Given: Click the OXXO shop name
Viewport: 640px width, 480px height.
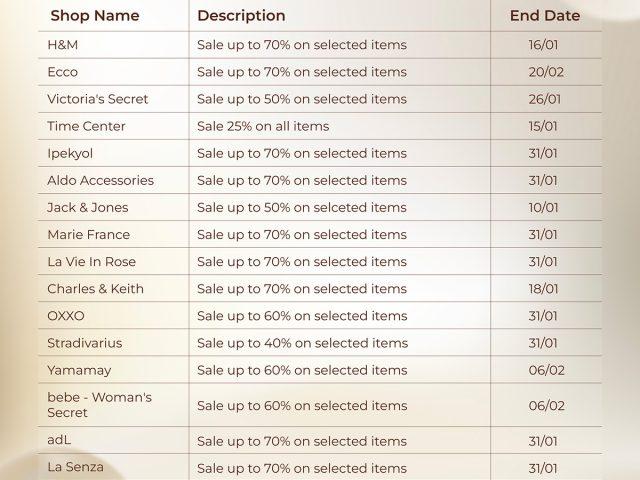Looking at the screenshot, I should click(66, 315).
